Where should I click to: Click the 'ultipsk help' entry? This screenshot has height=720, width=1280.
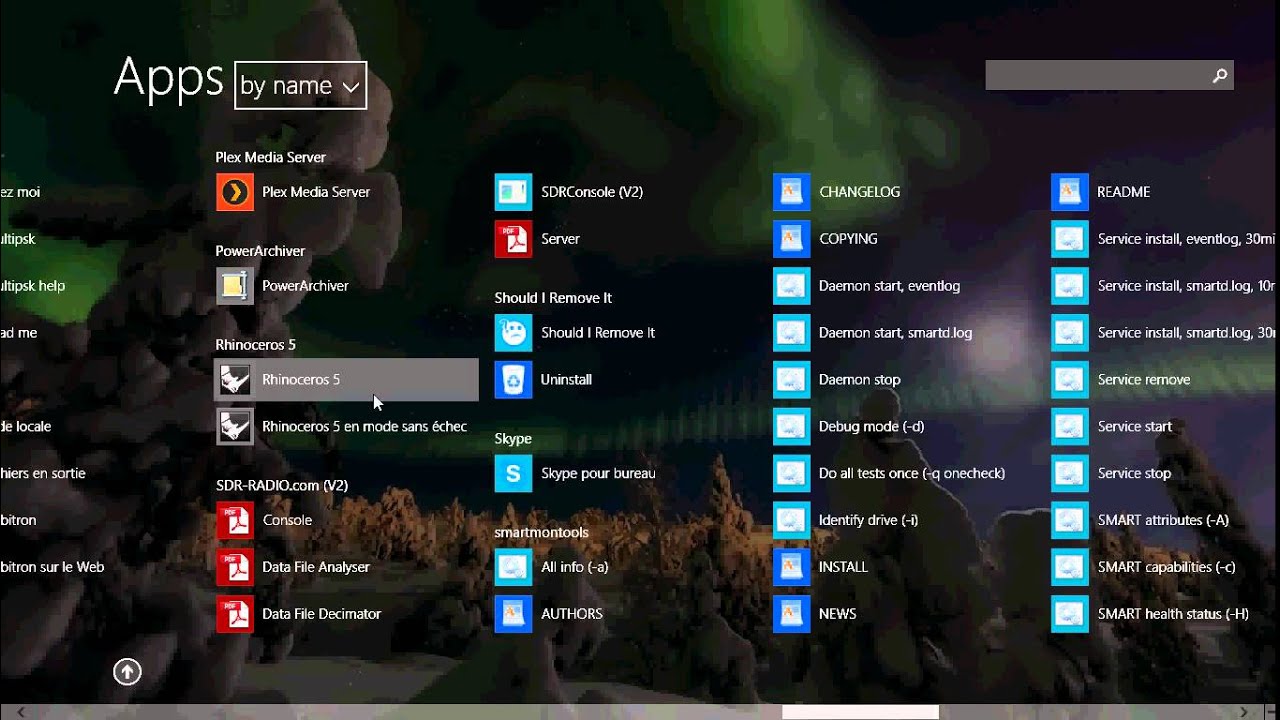click(33, 286)
